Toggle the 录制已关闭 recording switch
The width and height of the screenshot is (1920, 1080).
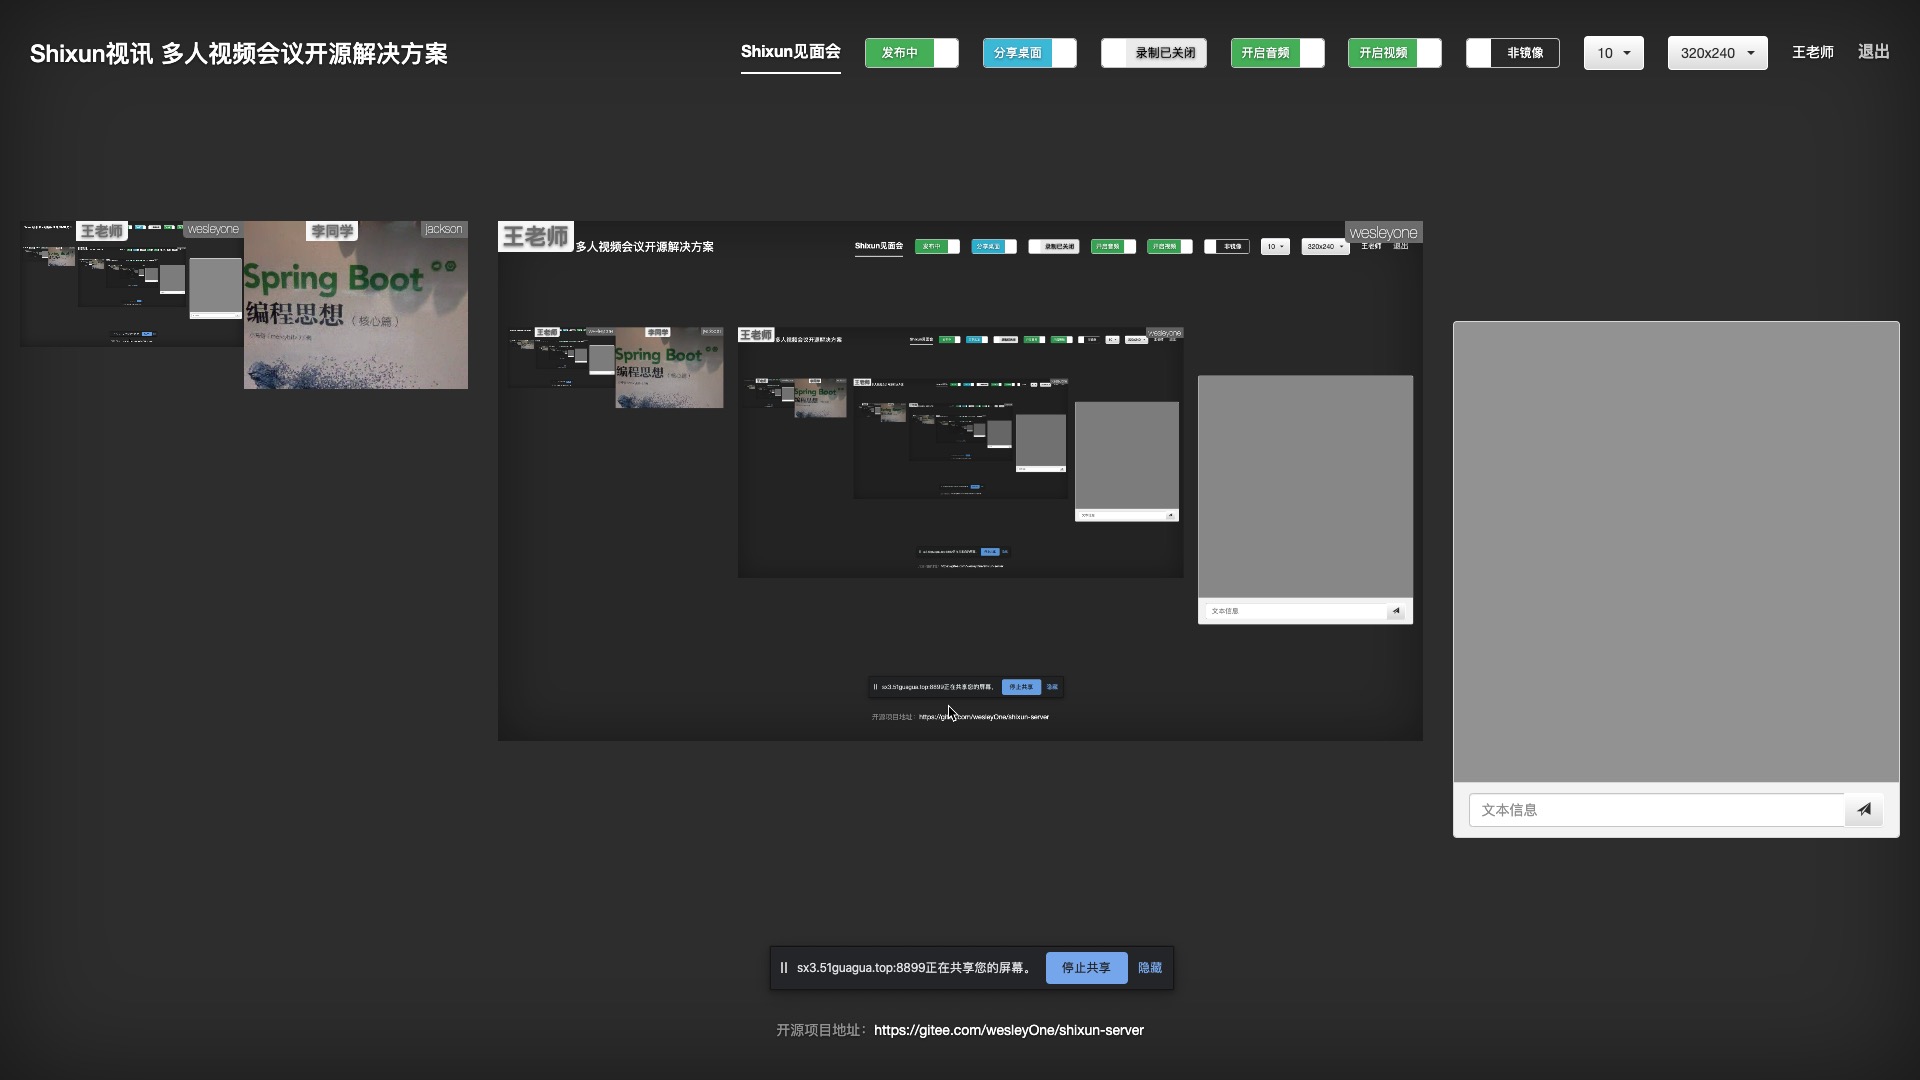(1153, 53)
